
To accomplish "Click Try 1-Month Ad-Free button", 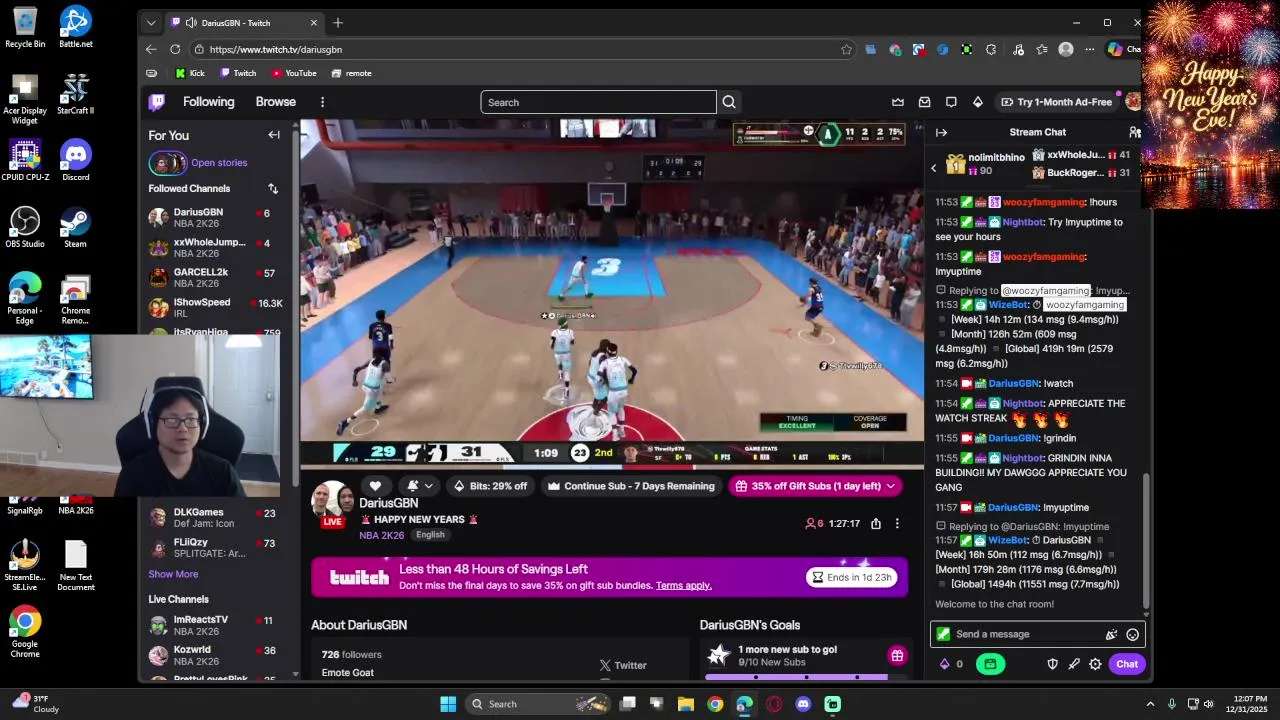I will click(x=1056, y=102).
